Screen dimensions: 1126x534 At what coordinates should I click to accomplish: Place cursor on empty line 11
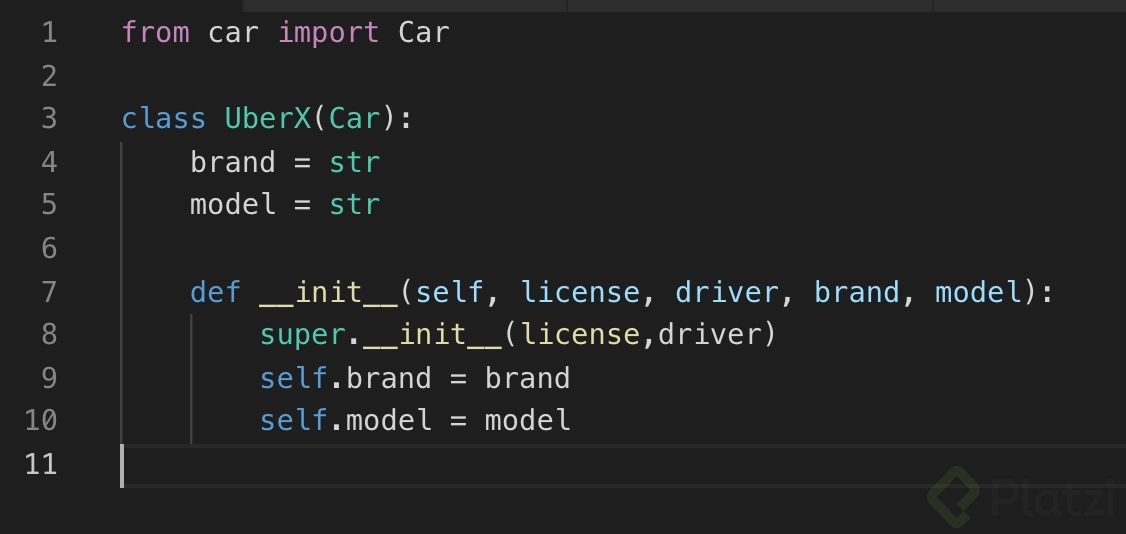click(x=623, y=465)
